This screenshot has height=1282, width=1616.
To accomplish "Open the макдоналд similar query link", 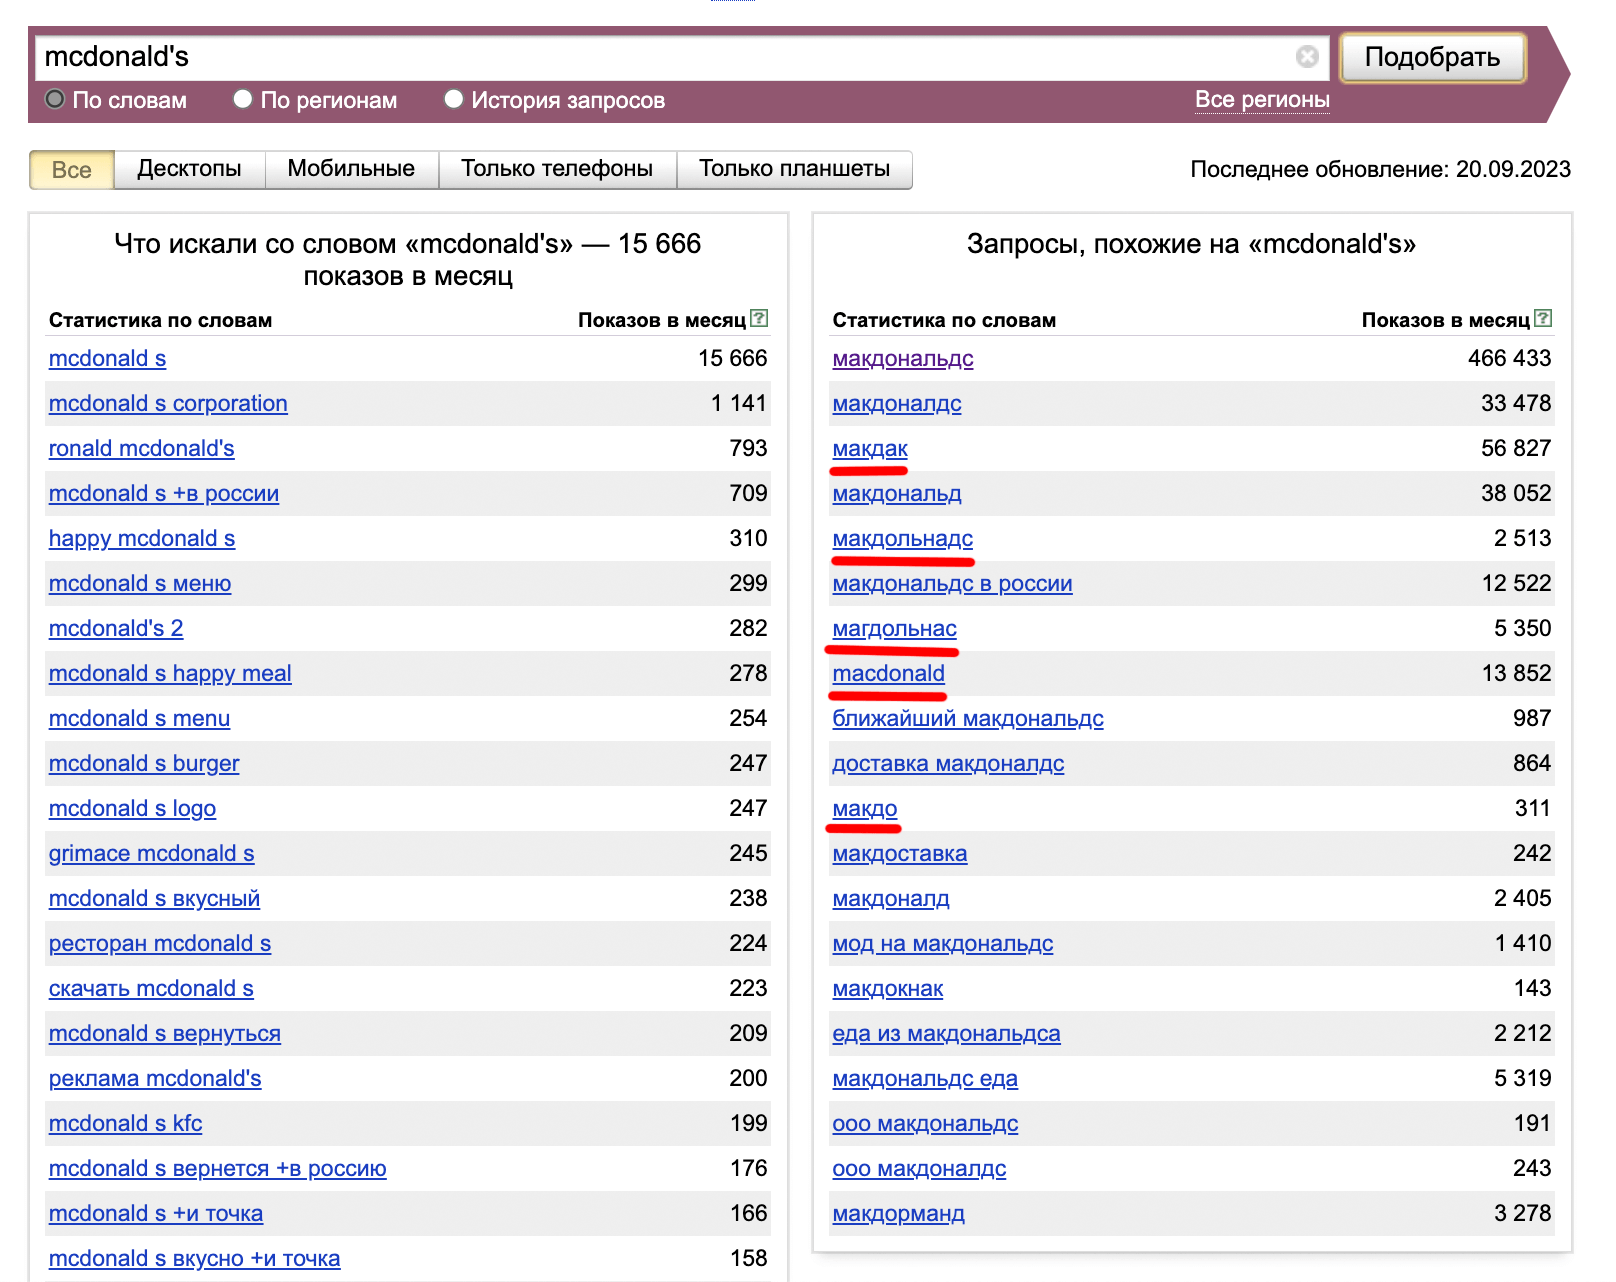I will (x=891, y=898).
